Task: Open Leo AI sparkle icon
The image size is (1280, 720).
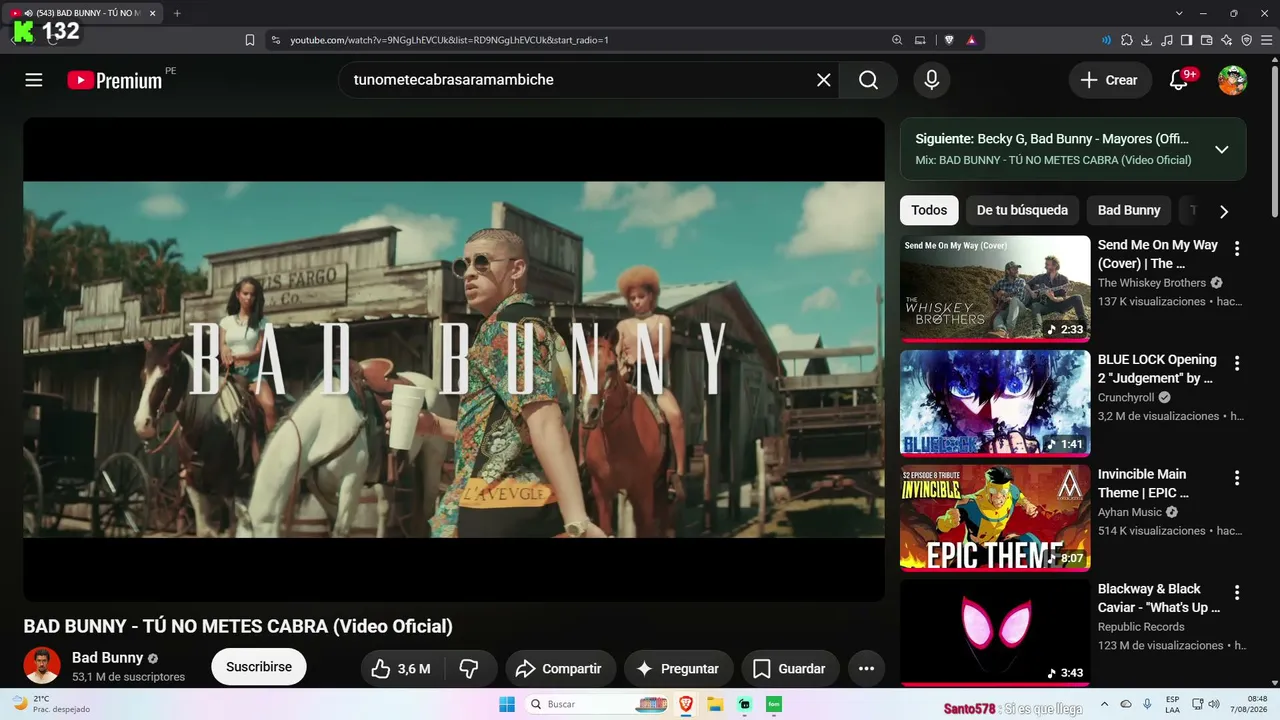Action: tap(1227, 40)
